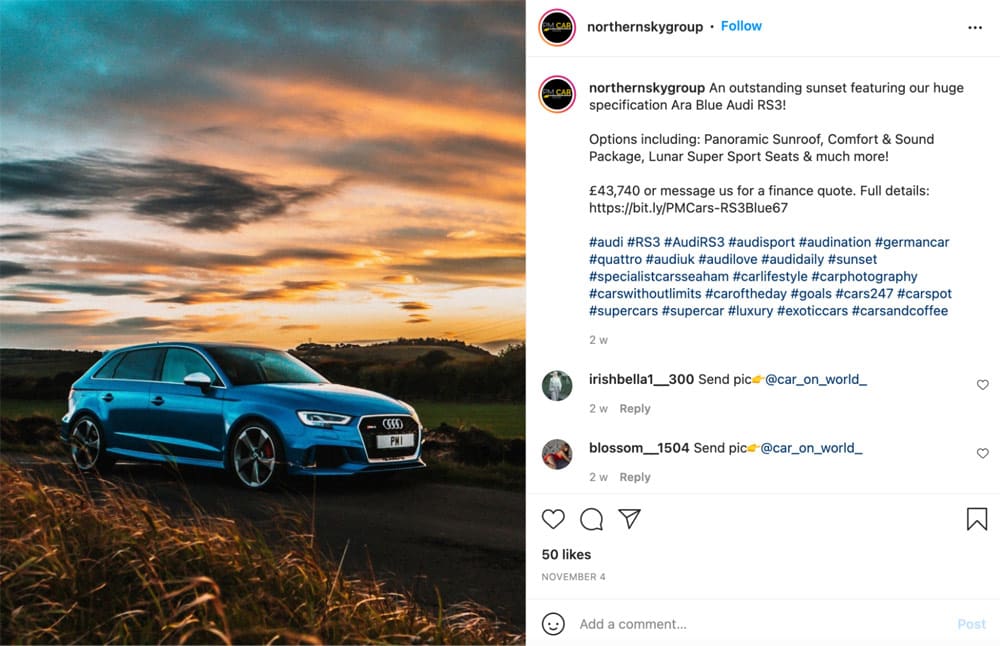Toggle like on irishbella1__300's comment heart
The width and height of the screenshot is (1000, 646).
[982, 385]
